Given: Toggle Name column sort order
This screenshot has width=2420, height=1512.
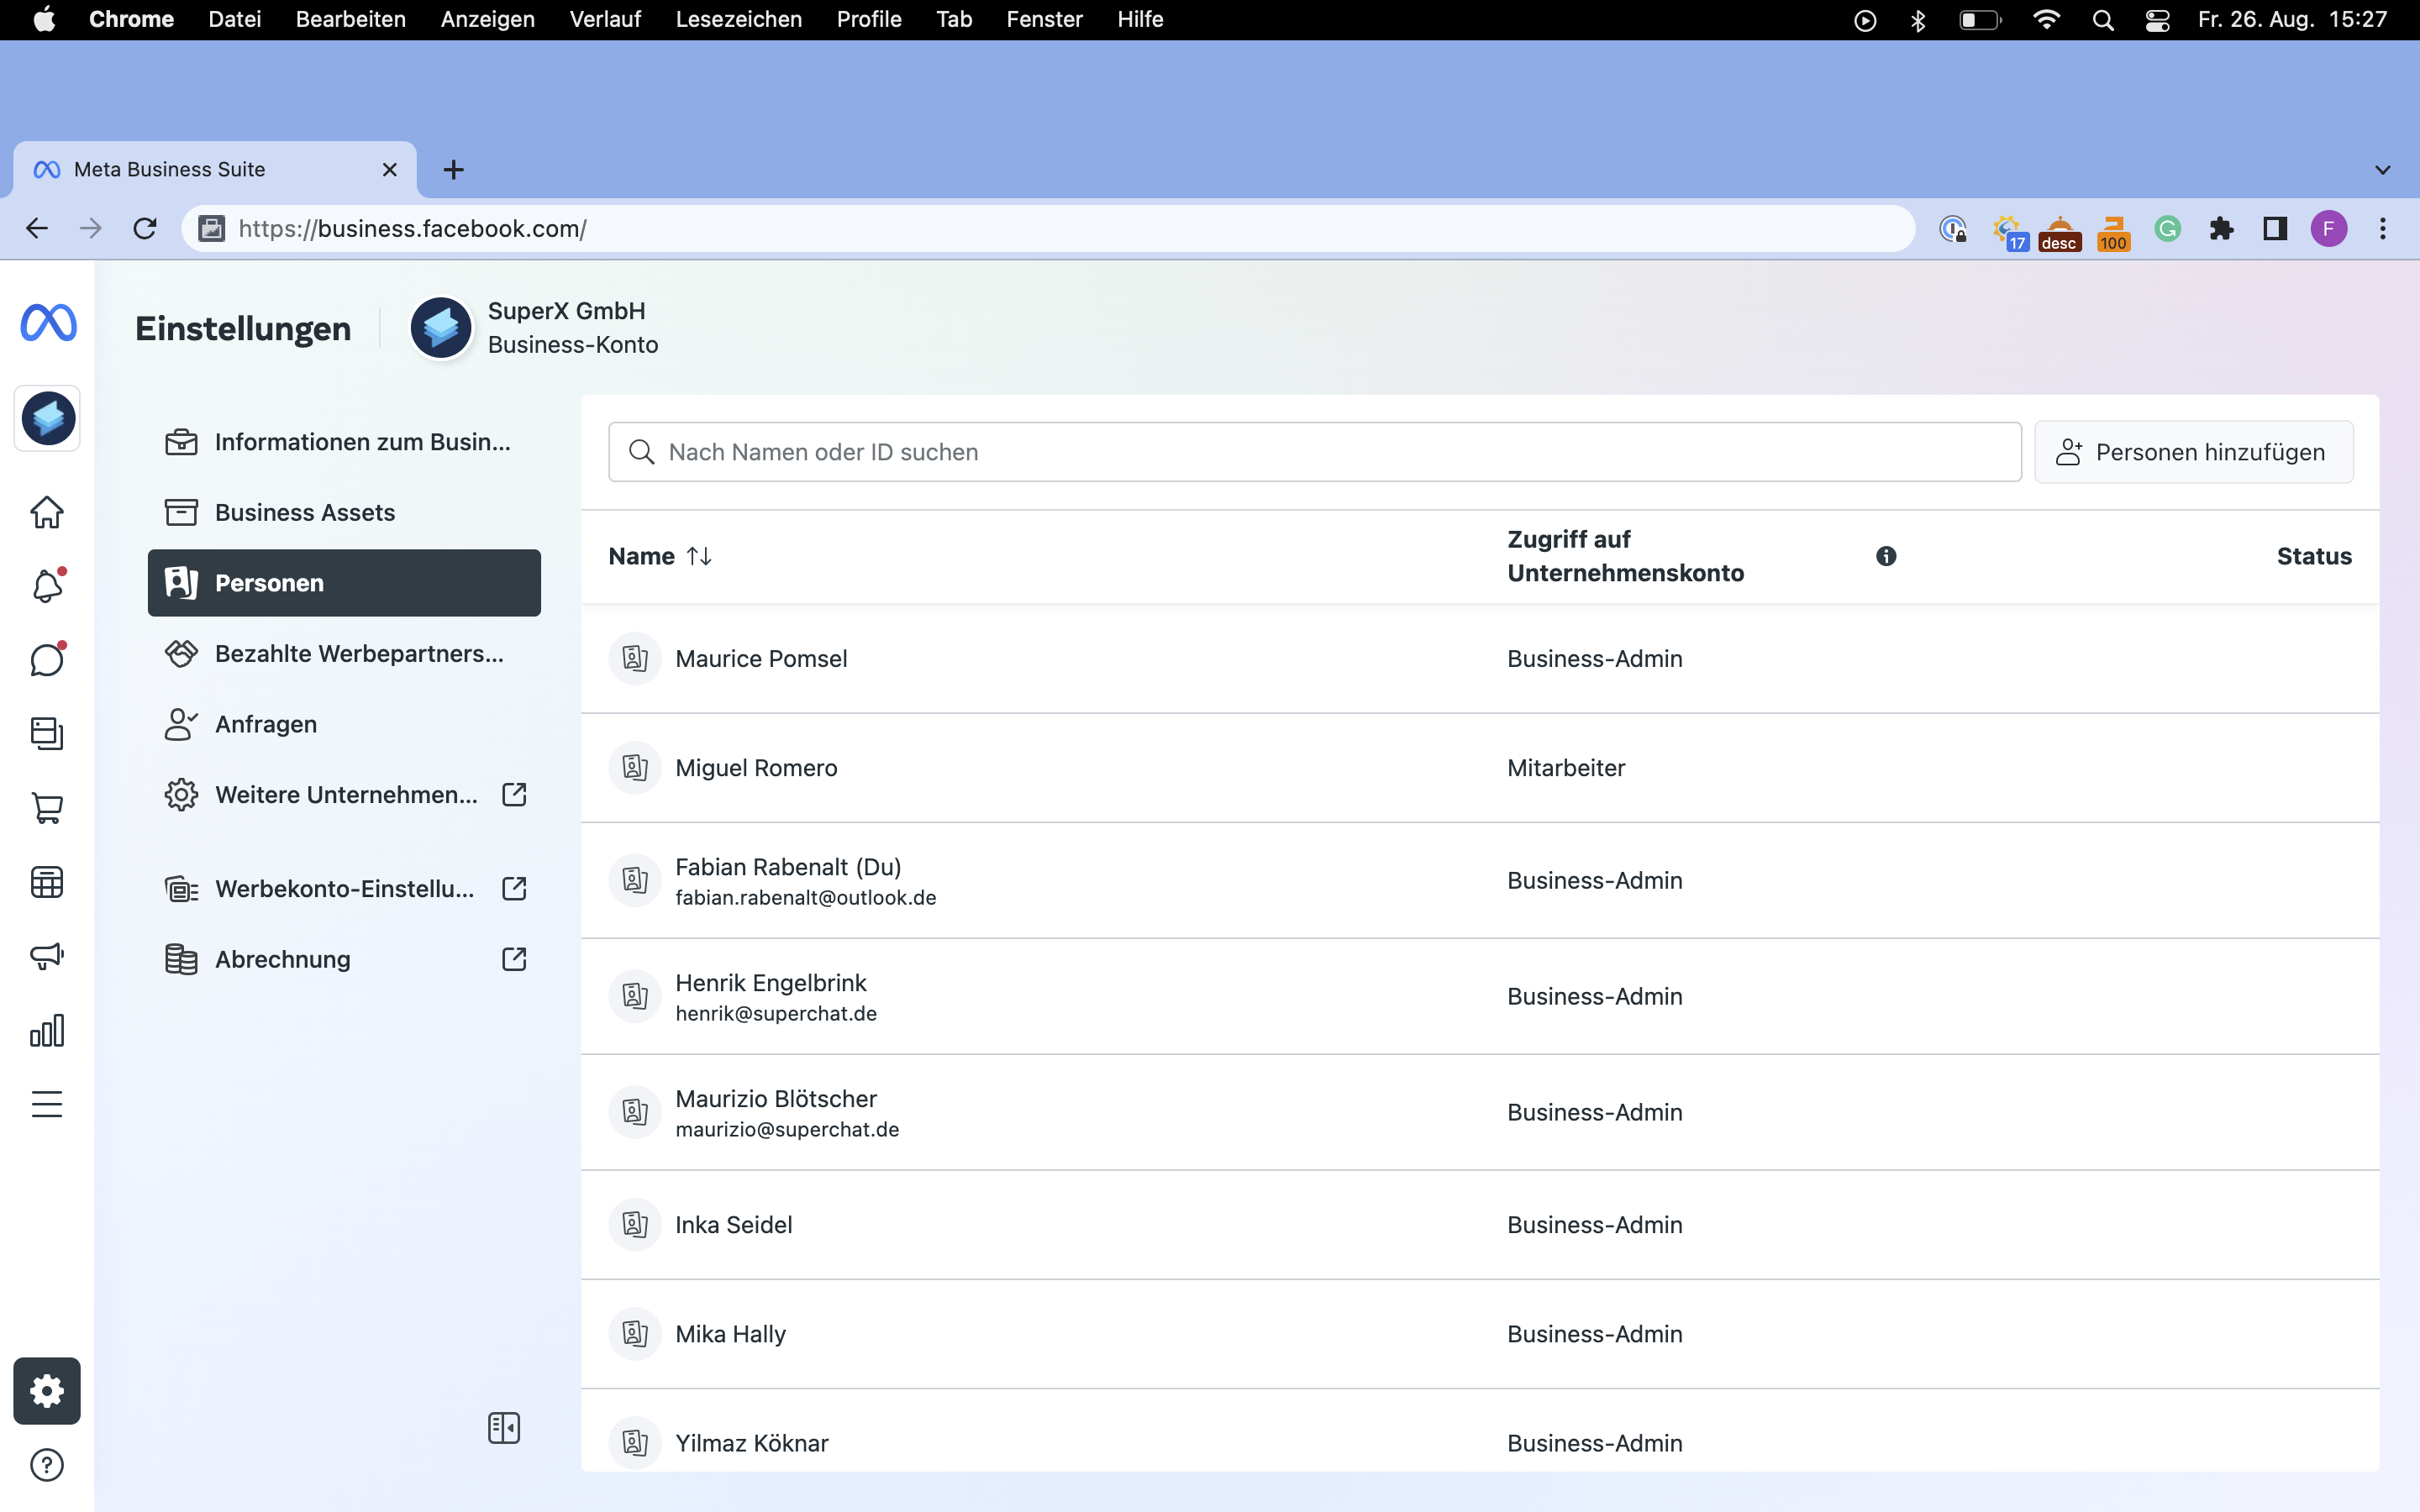Looking at the screenshot, I should pos(699,556).
